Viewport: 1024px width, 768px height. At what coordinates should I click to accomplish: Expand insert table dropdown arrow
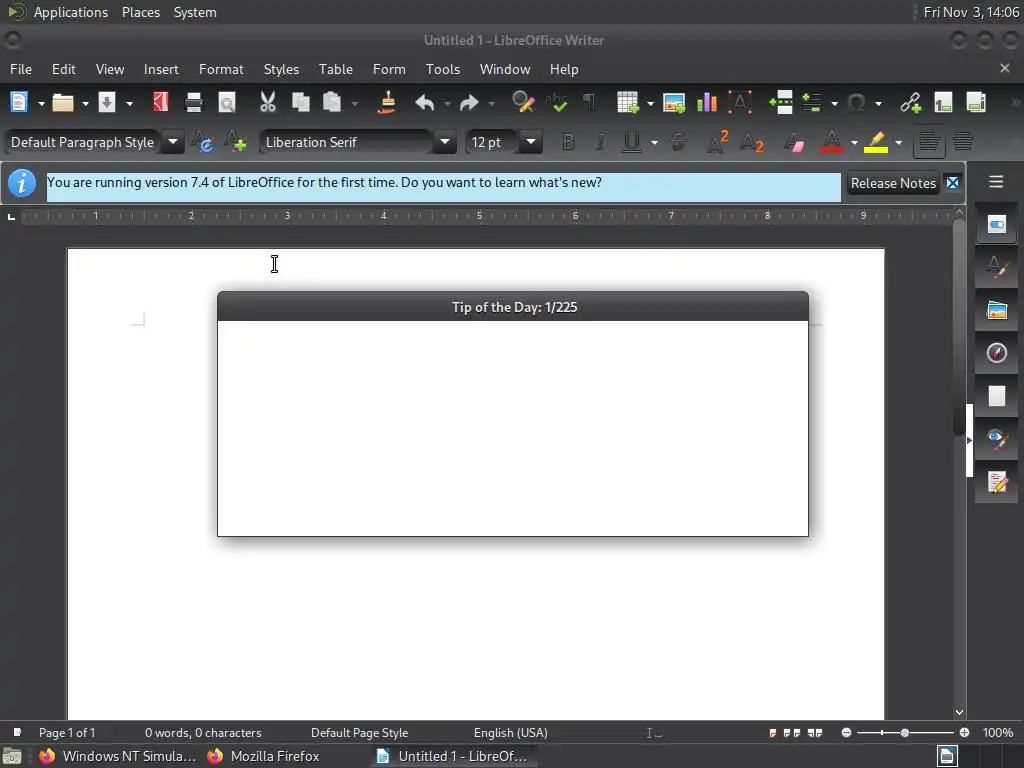(x=650, y=103)
